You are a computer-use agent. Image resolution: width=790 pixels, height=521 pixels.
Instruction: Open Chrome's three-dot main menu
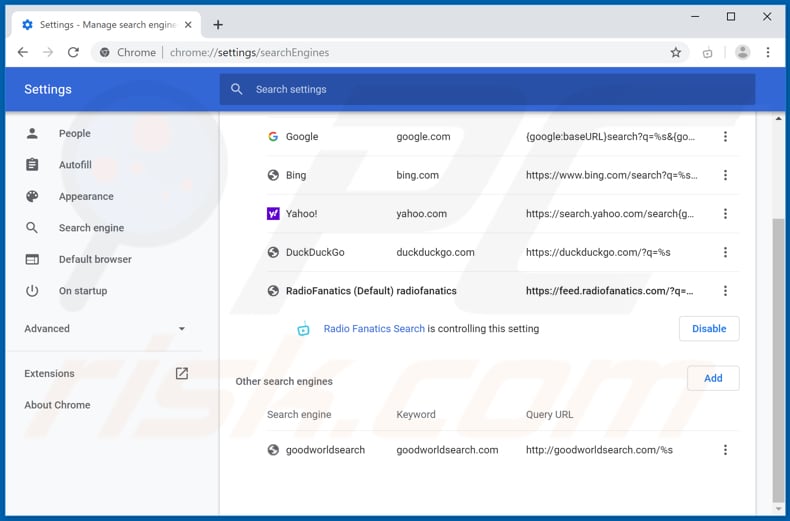[x=768, y=52]
